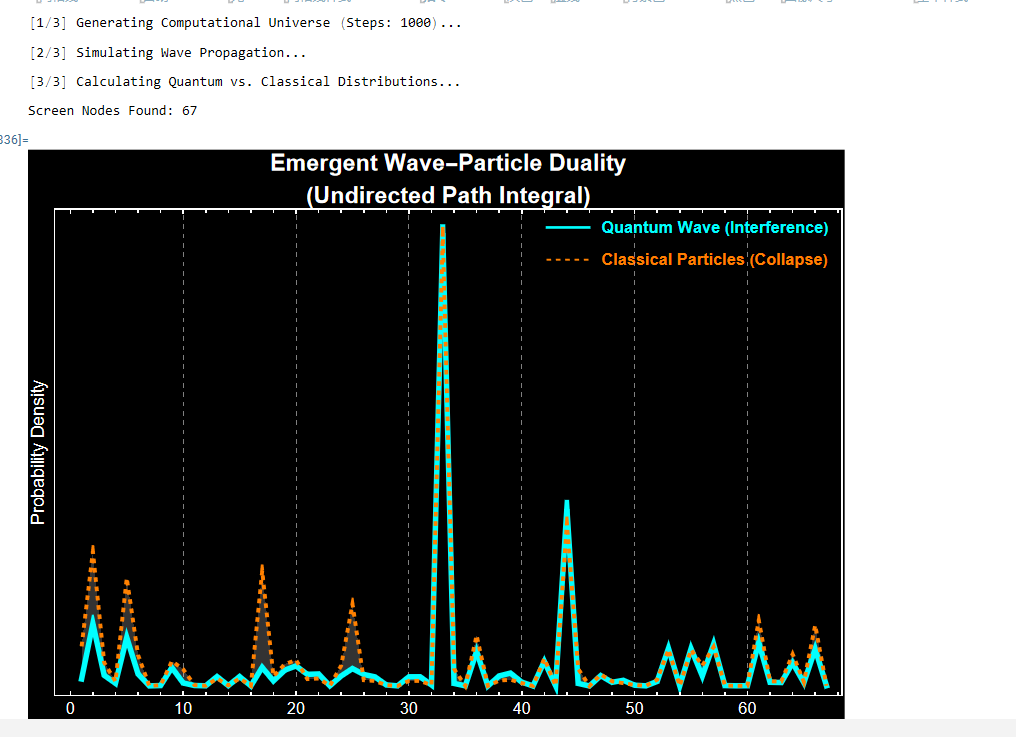Click the "[1/3] Generating Computational Universe" output line
The width and height of the screenshot is (1016, 737).
click(x=245, y=22)
